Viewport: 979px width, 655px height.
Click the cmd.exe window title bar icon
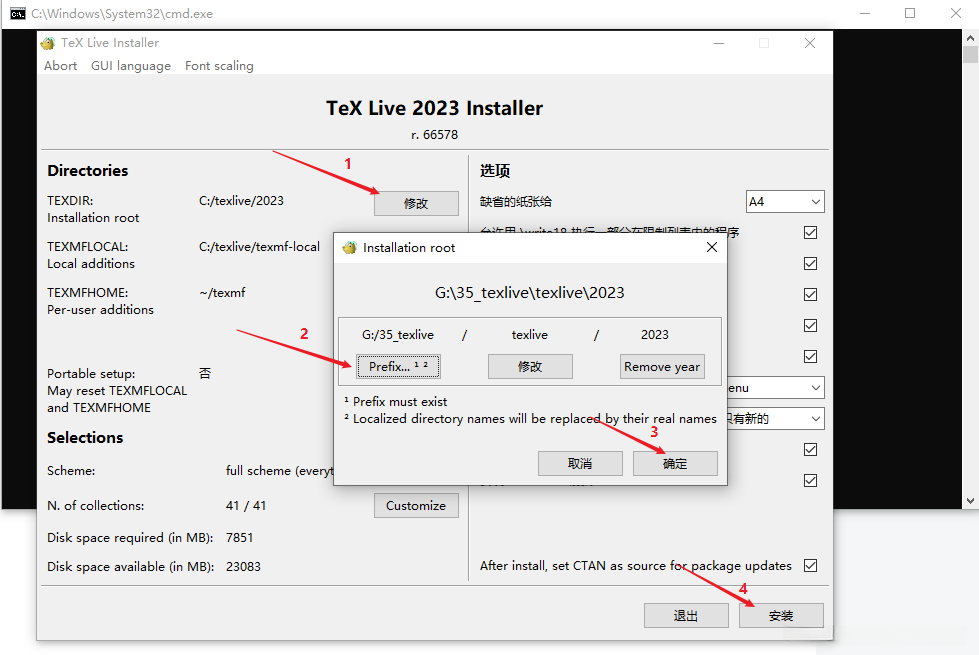coord(18,14)
